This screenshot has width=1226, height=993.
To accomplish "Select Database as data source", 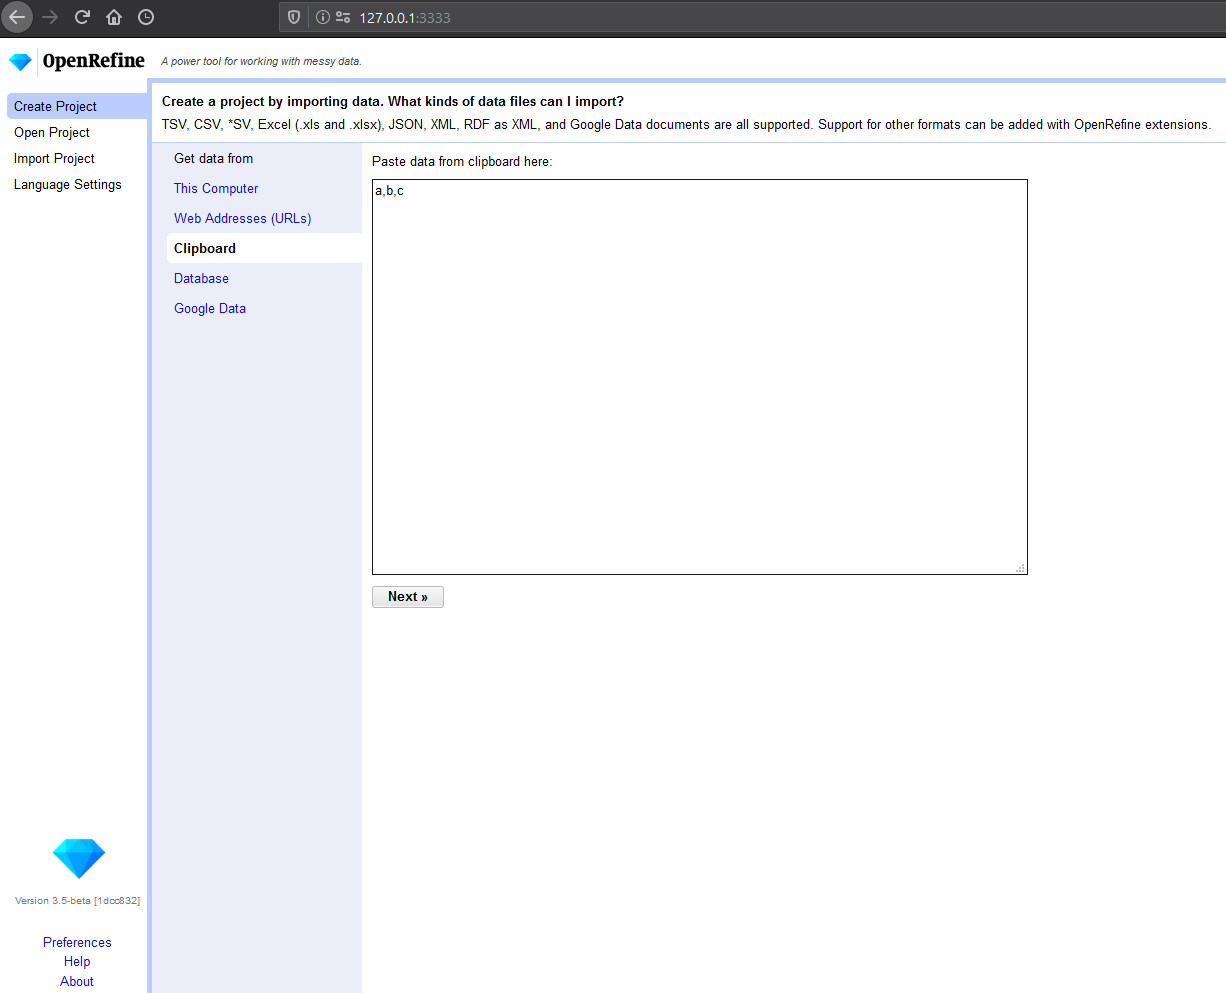I will pos(201,278).
